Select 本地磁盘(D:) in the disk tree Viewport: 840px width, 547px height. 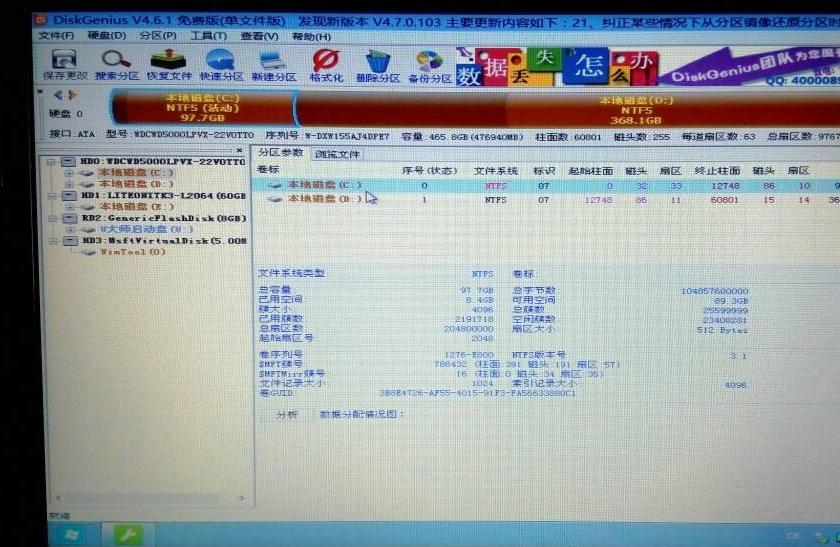click(136, 184)
